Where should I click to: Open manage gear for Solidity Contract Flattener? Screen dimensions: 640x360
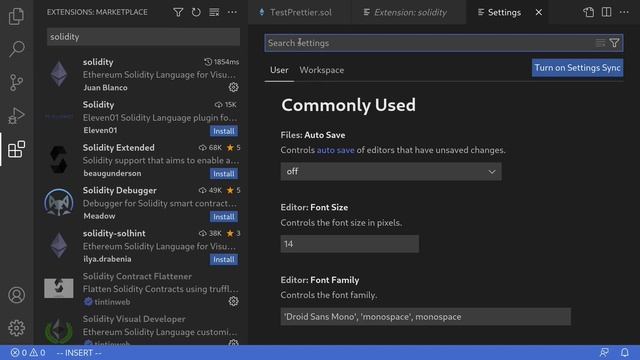tap(233, 301)
